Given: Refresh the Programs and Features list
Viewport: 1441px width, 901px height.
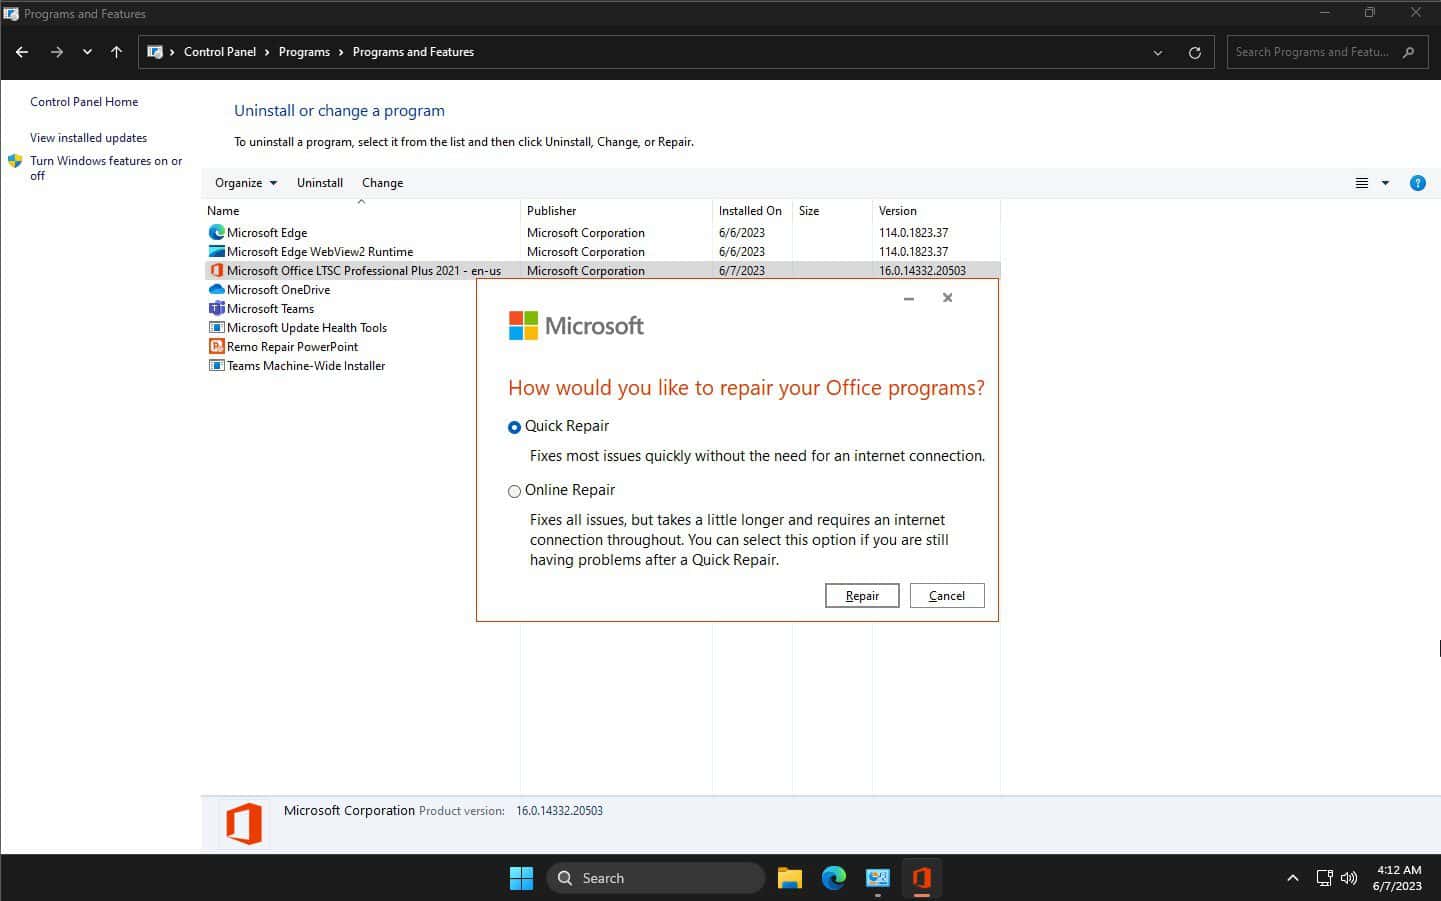Looking at the screenshot, I should pos(1195,52).
